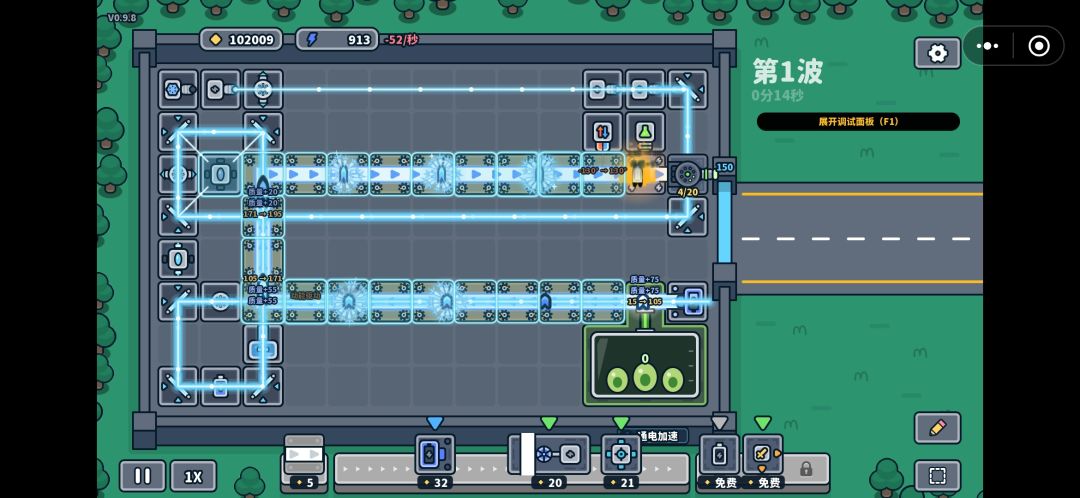Click the energy rate -52/秒 label

pos(402,40)
